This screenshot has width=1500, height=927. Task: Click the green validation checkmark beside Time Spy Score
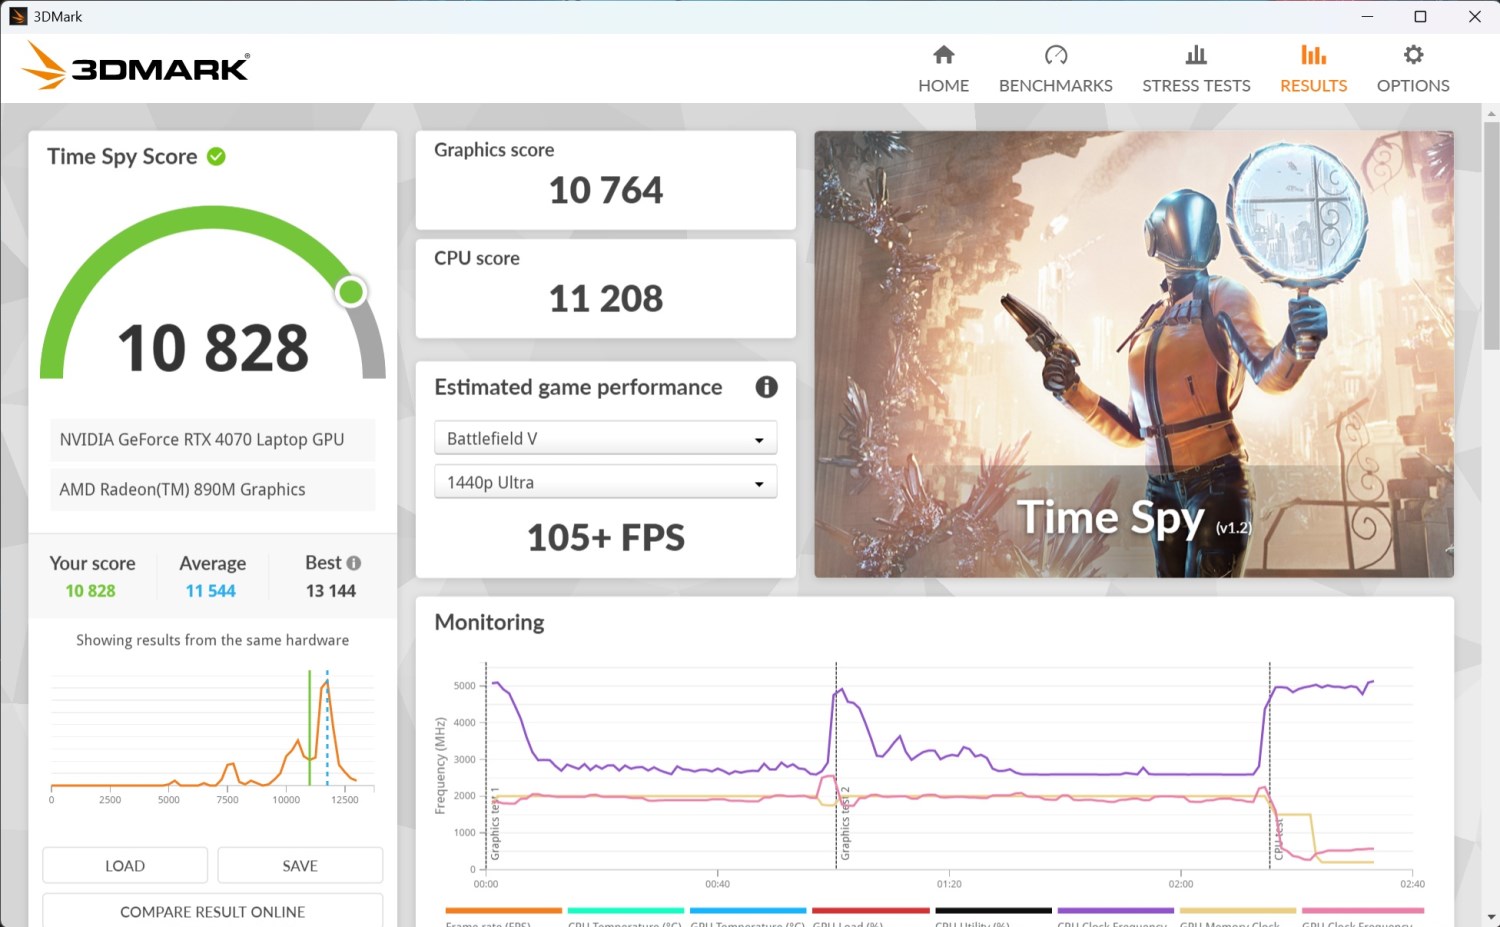pos(216,156)
